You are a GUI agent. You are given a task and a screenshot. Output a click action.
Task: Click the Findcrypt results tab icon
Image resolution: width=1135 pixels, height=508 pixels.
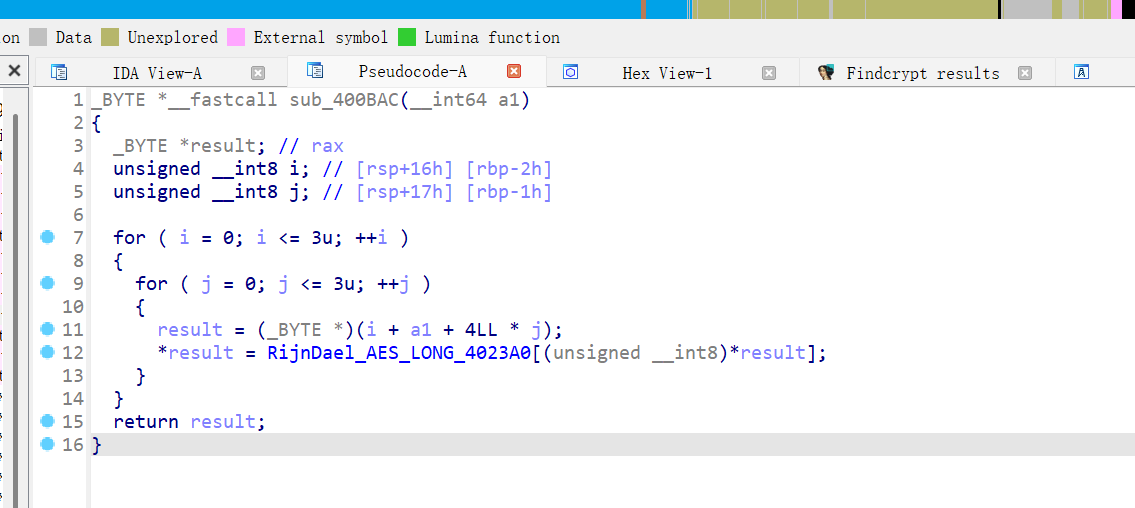[x=826, y=72]
